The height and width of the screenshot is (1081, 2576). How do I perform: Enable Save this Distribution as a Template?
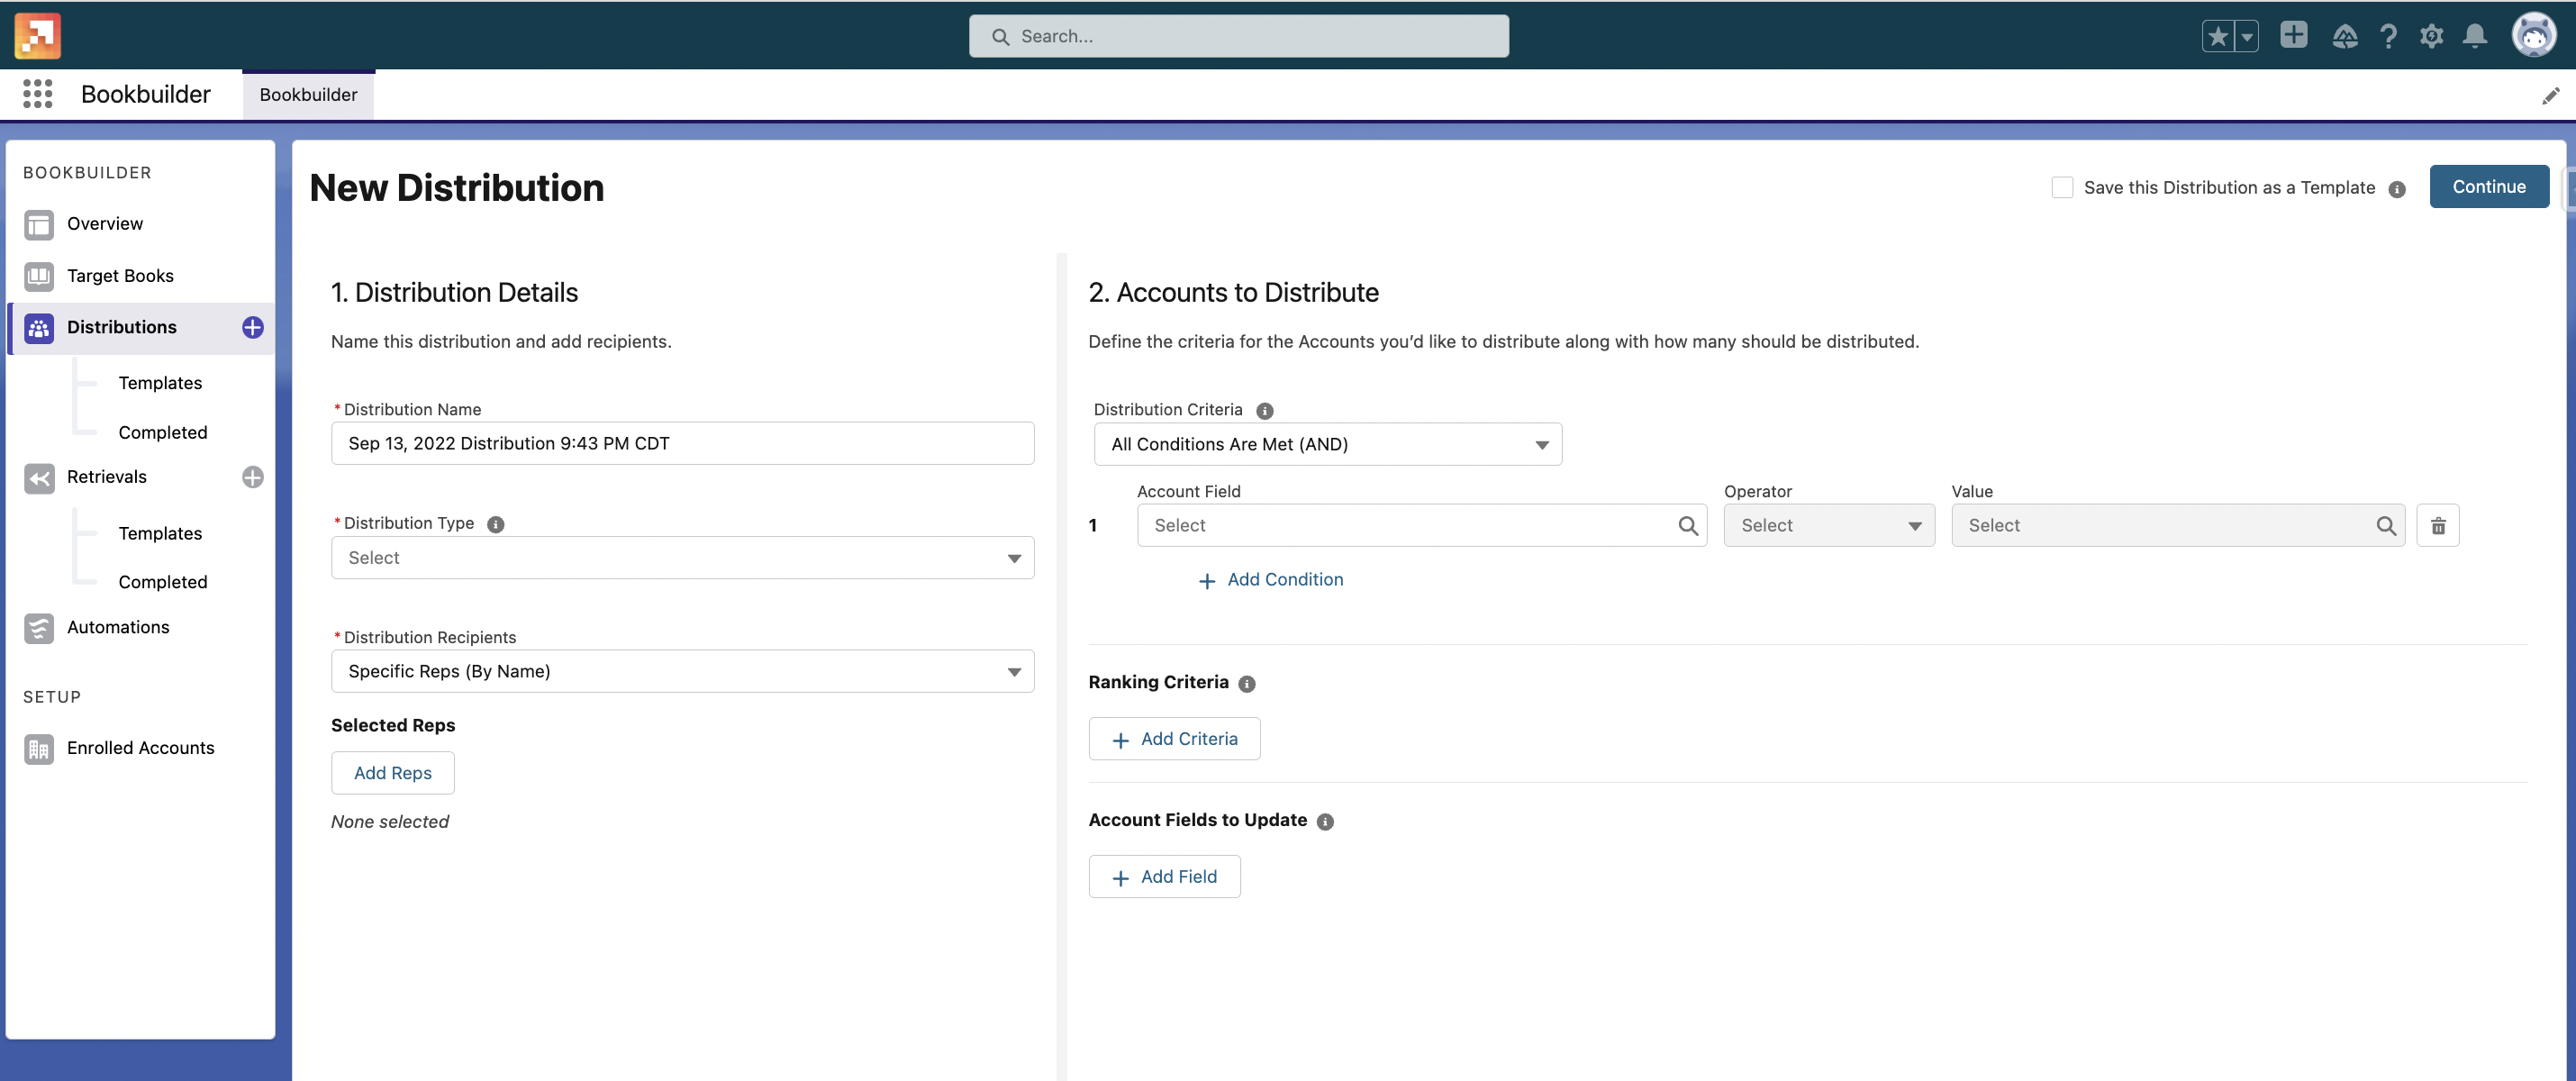click(2062, 188)
